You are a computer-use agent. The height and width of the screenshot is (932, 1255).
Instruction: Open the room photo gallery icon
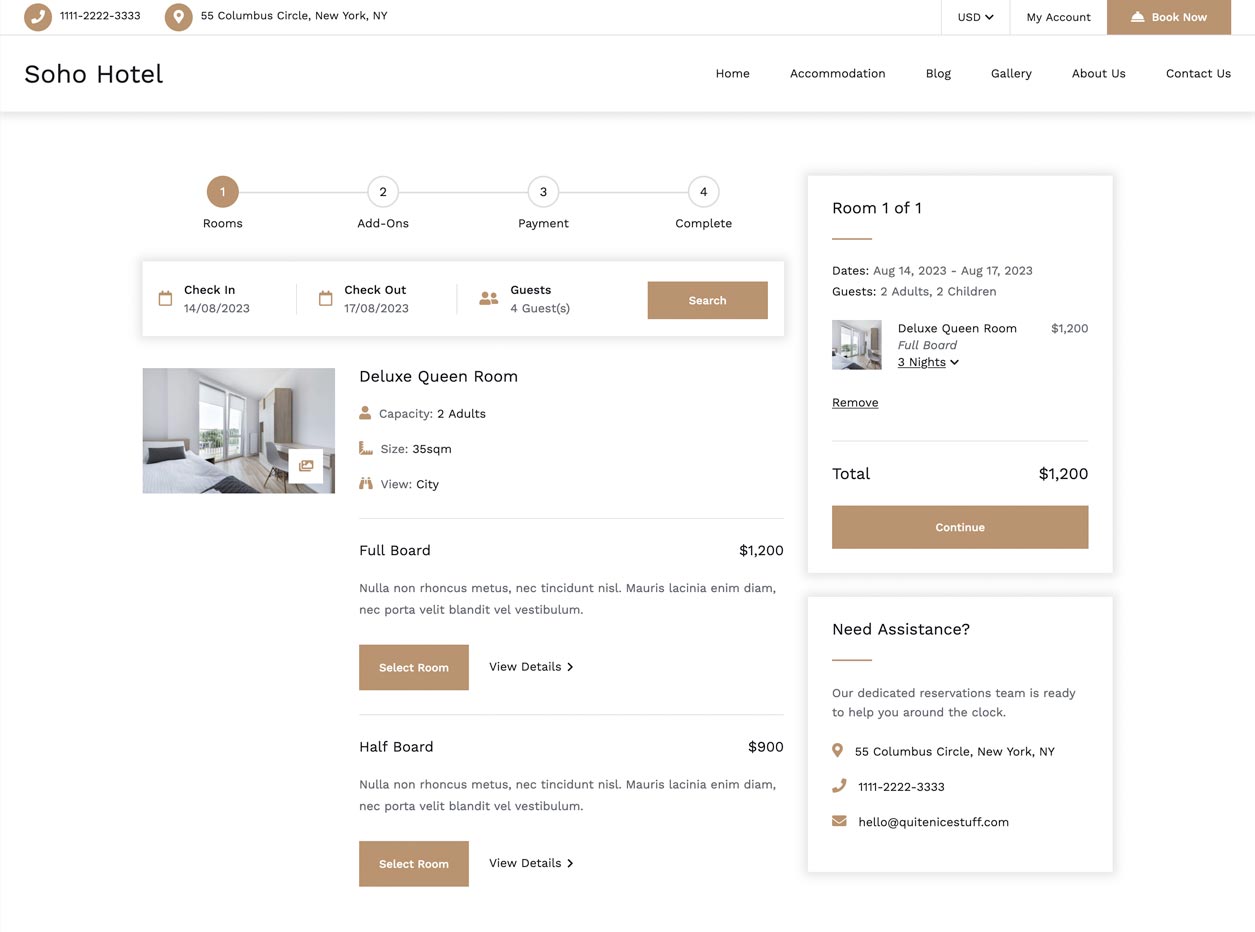[306, 466]
